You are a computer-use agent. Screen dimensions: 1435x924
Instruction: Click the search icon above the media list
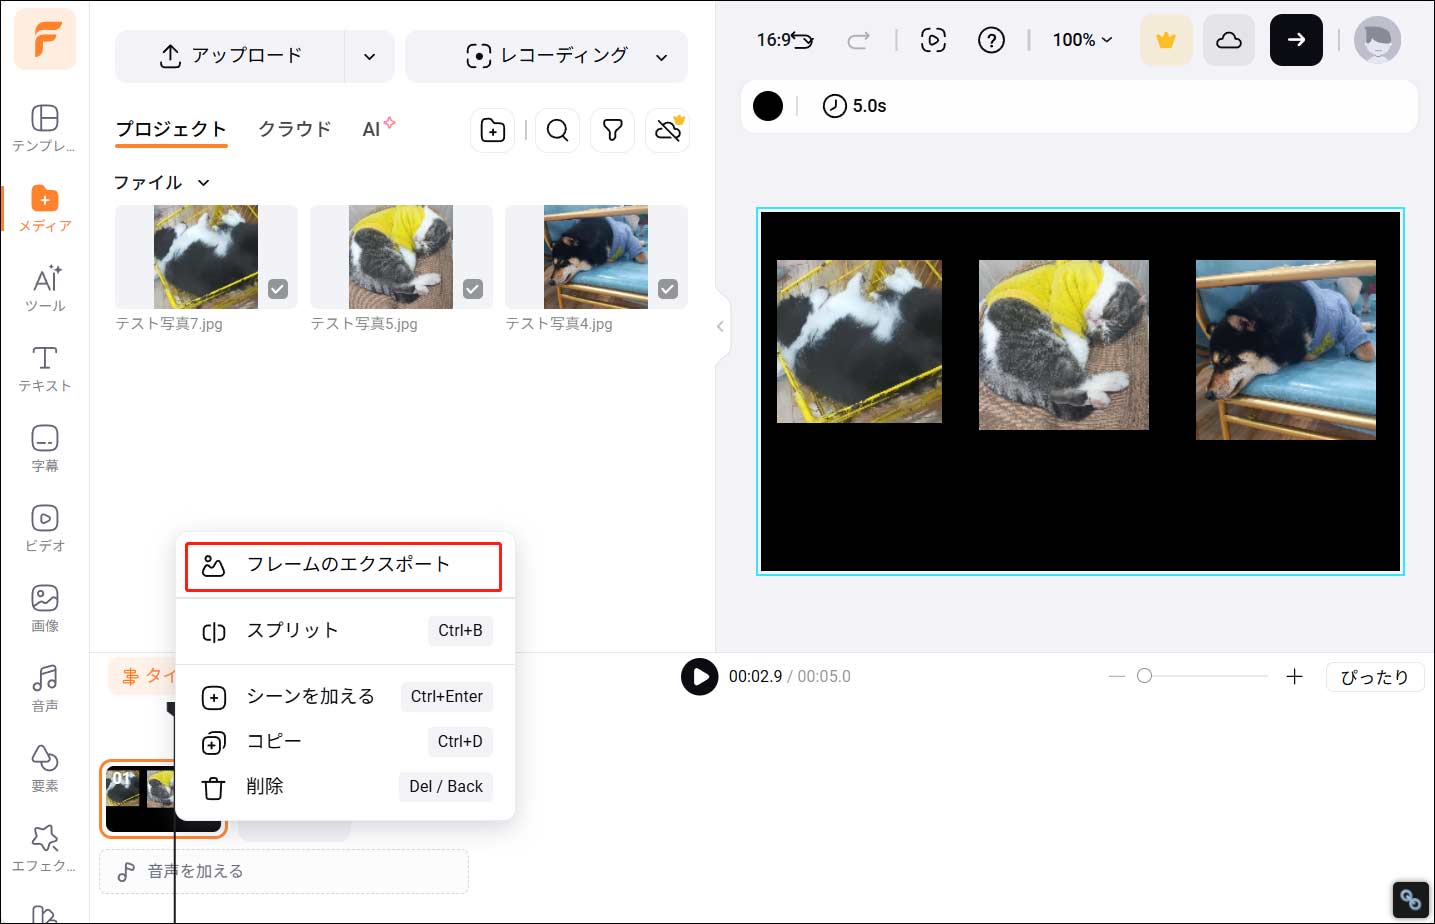(557, 130)
